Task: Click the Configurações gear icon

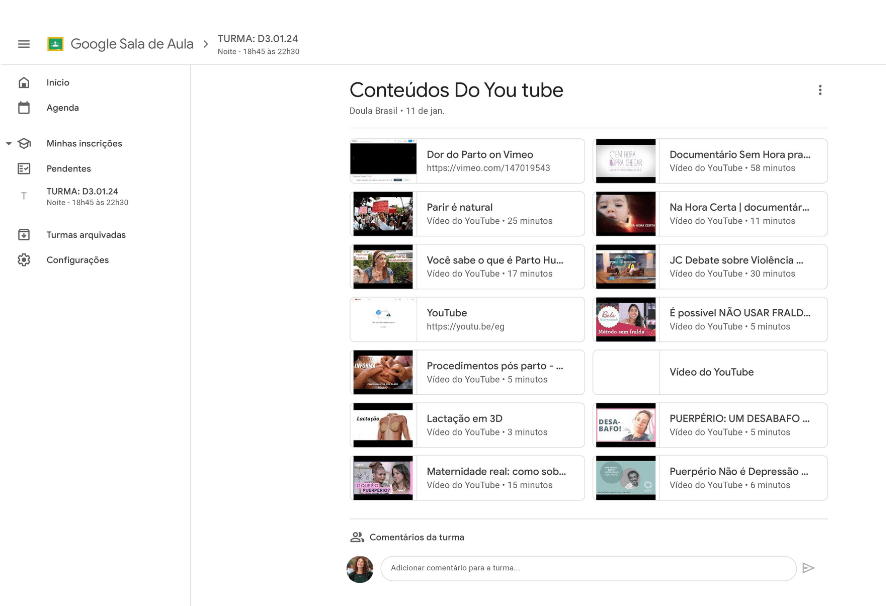Action: pos(24,260)
